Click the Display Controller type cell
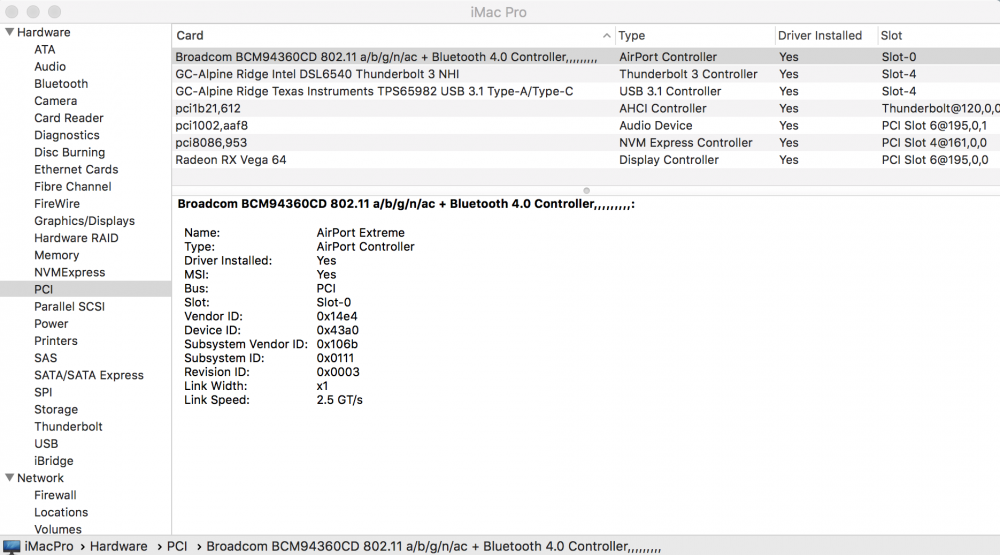1000x555 pixels. click(668, 160)
